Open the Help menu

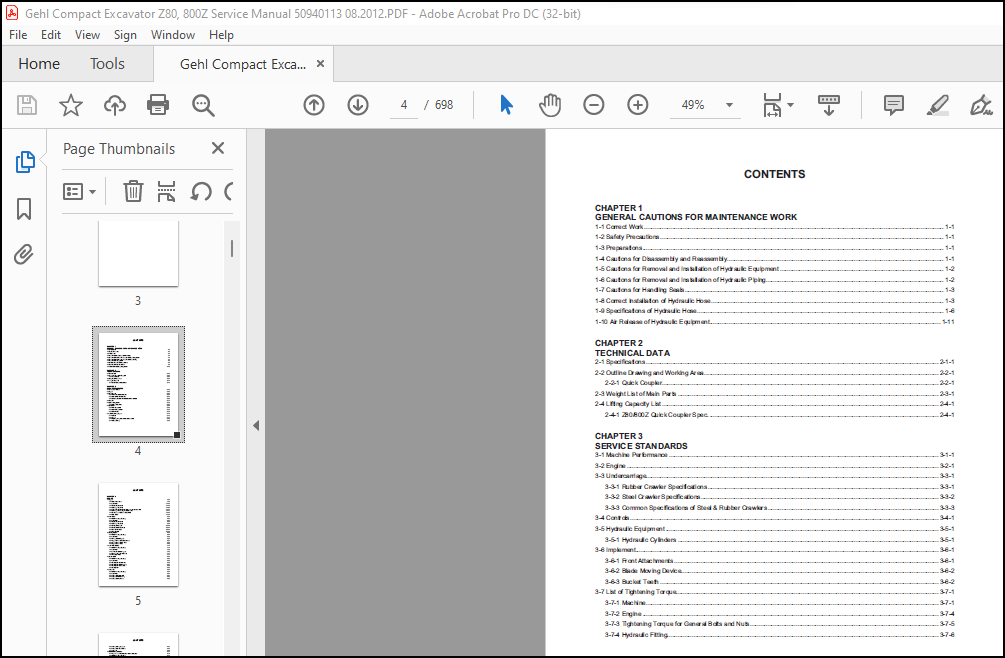click(x=221, y=35)
